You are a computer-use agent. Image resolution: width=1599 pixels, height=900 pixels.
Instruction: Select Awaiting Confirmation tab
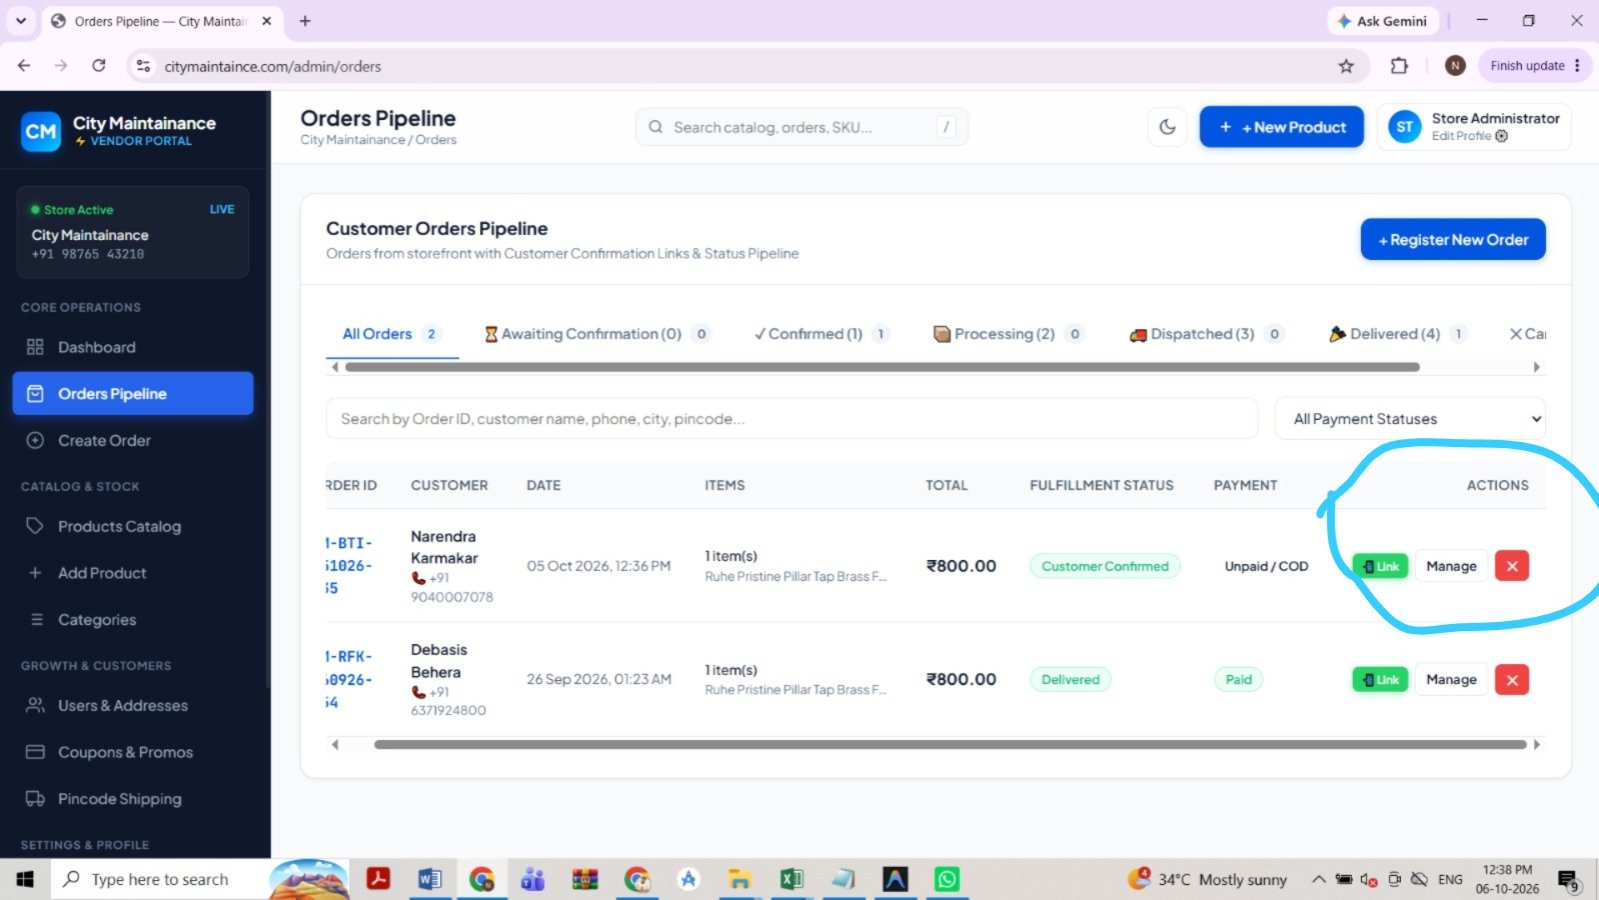pyautogui.click(x=597, y=334)
